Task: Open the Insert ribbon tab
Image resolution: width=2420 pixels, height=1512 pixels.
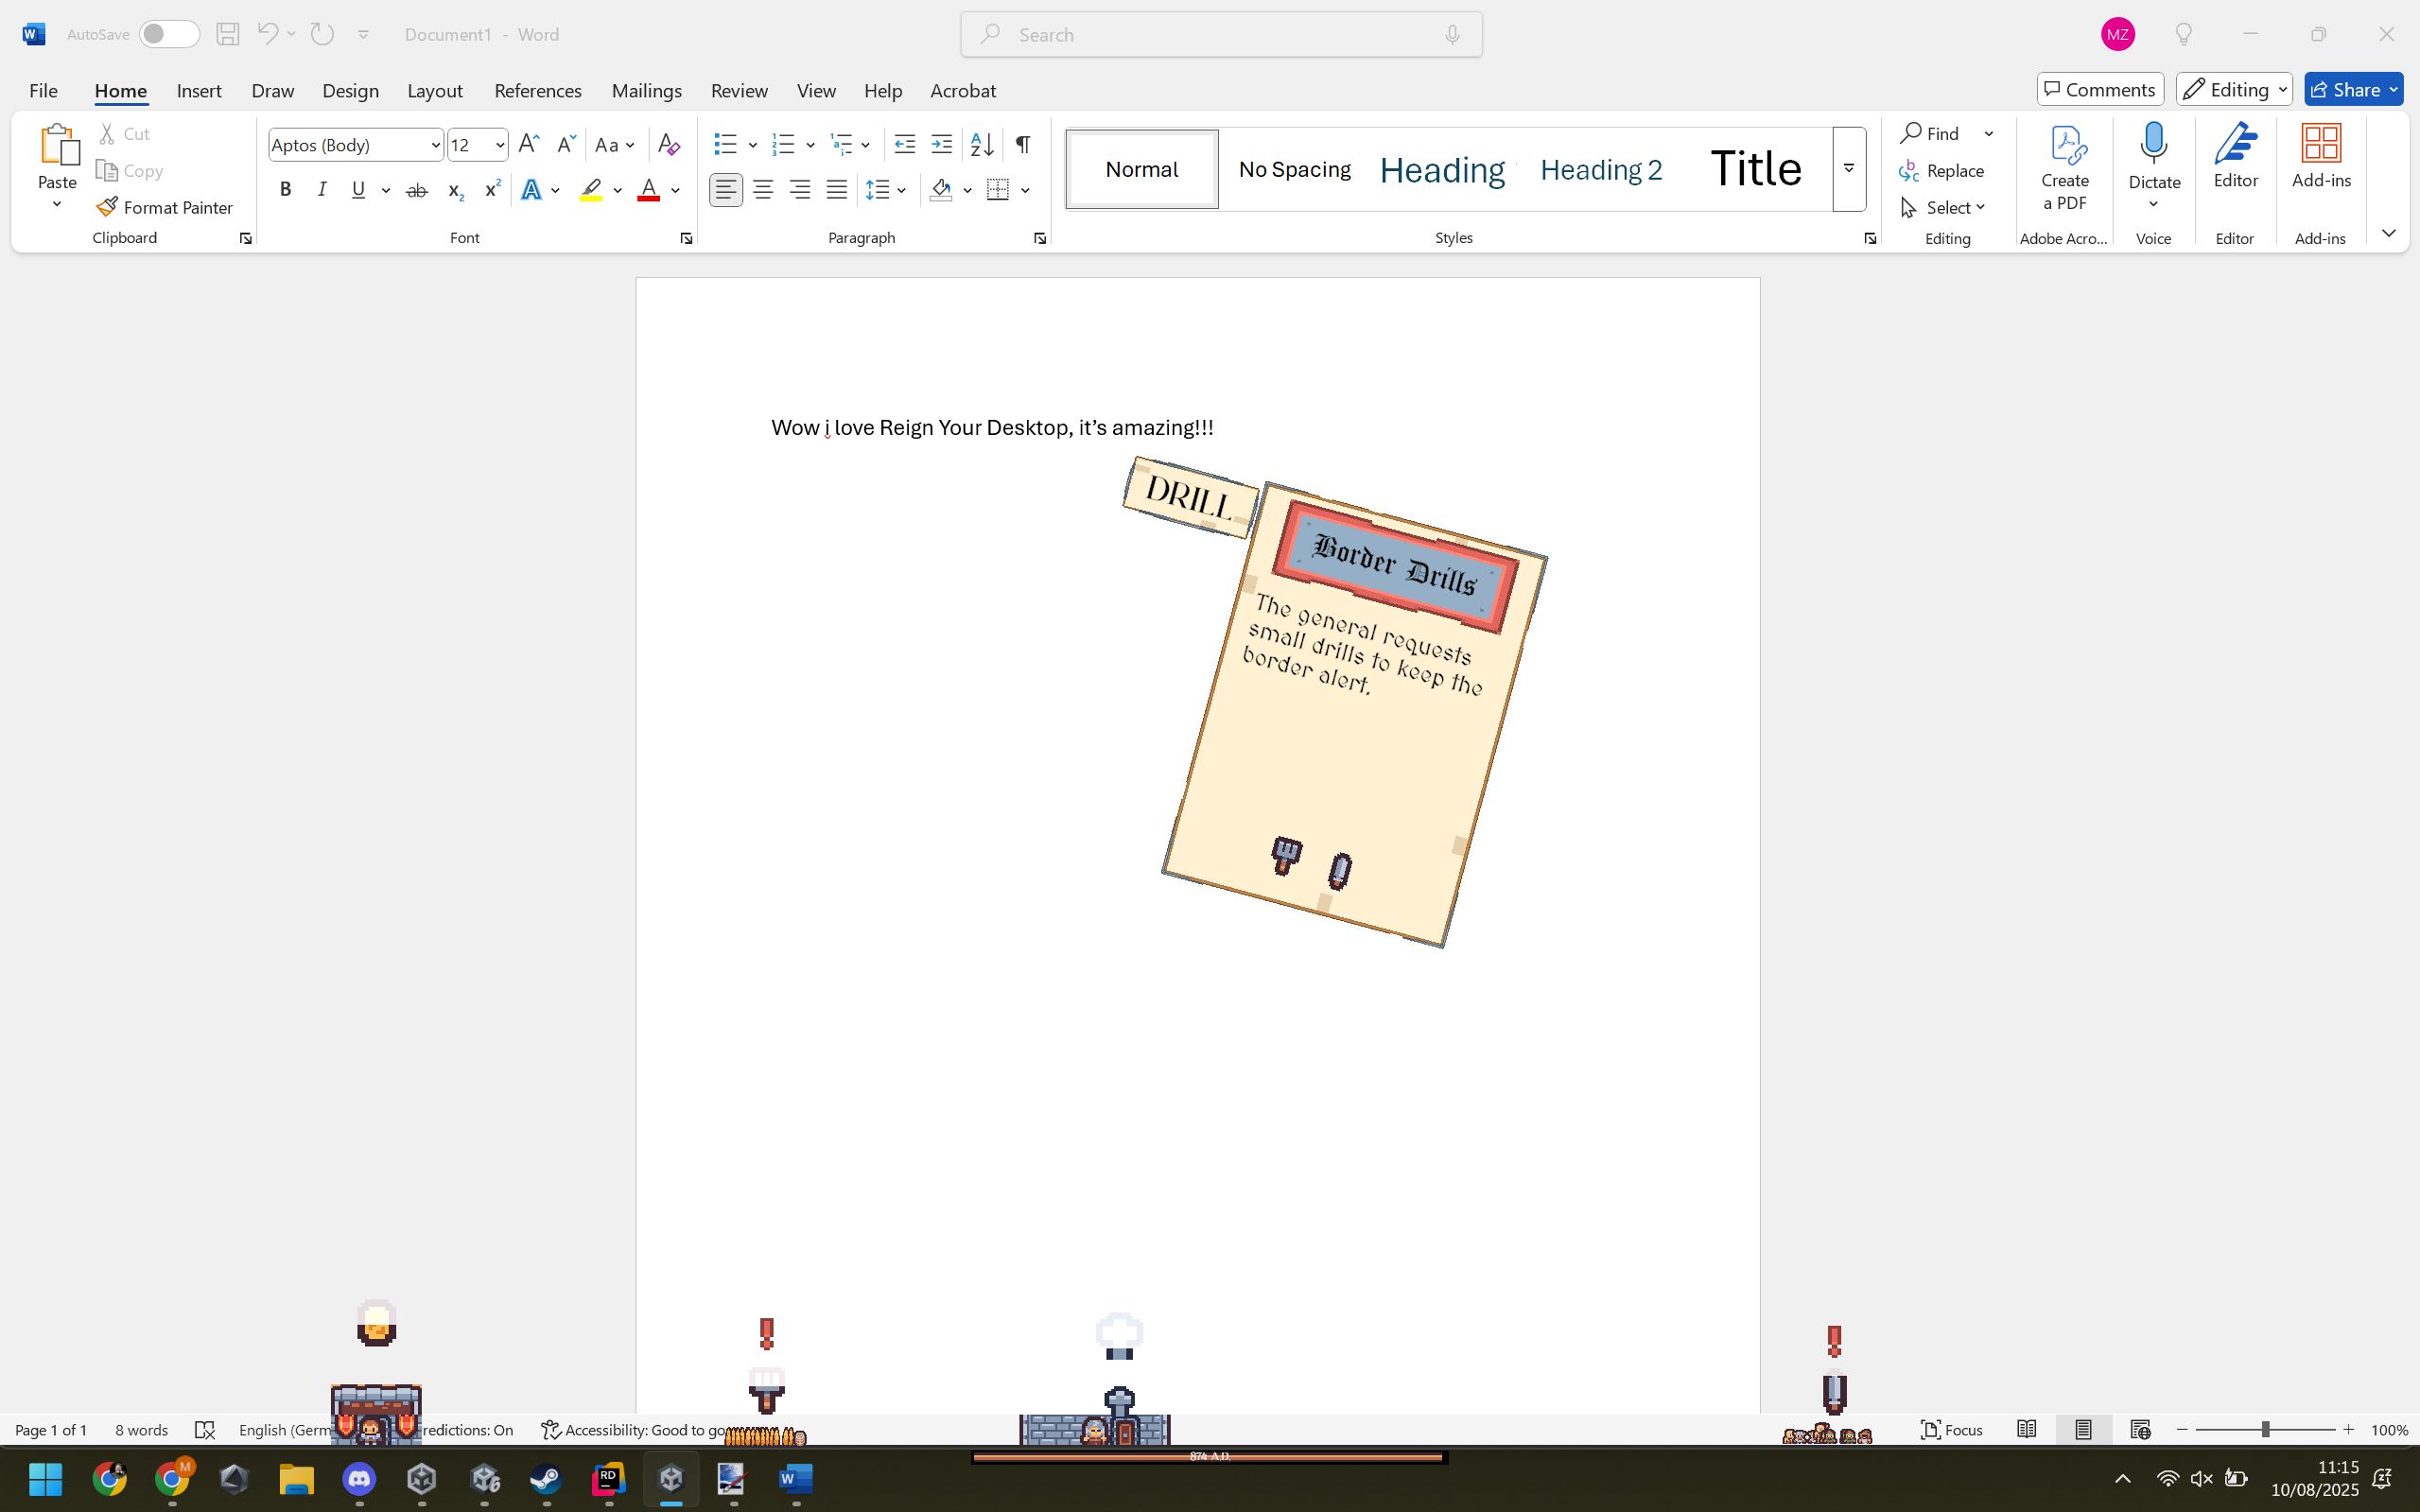Action: (199, 90)
